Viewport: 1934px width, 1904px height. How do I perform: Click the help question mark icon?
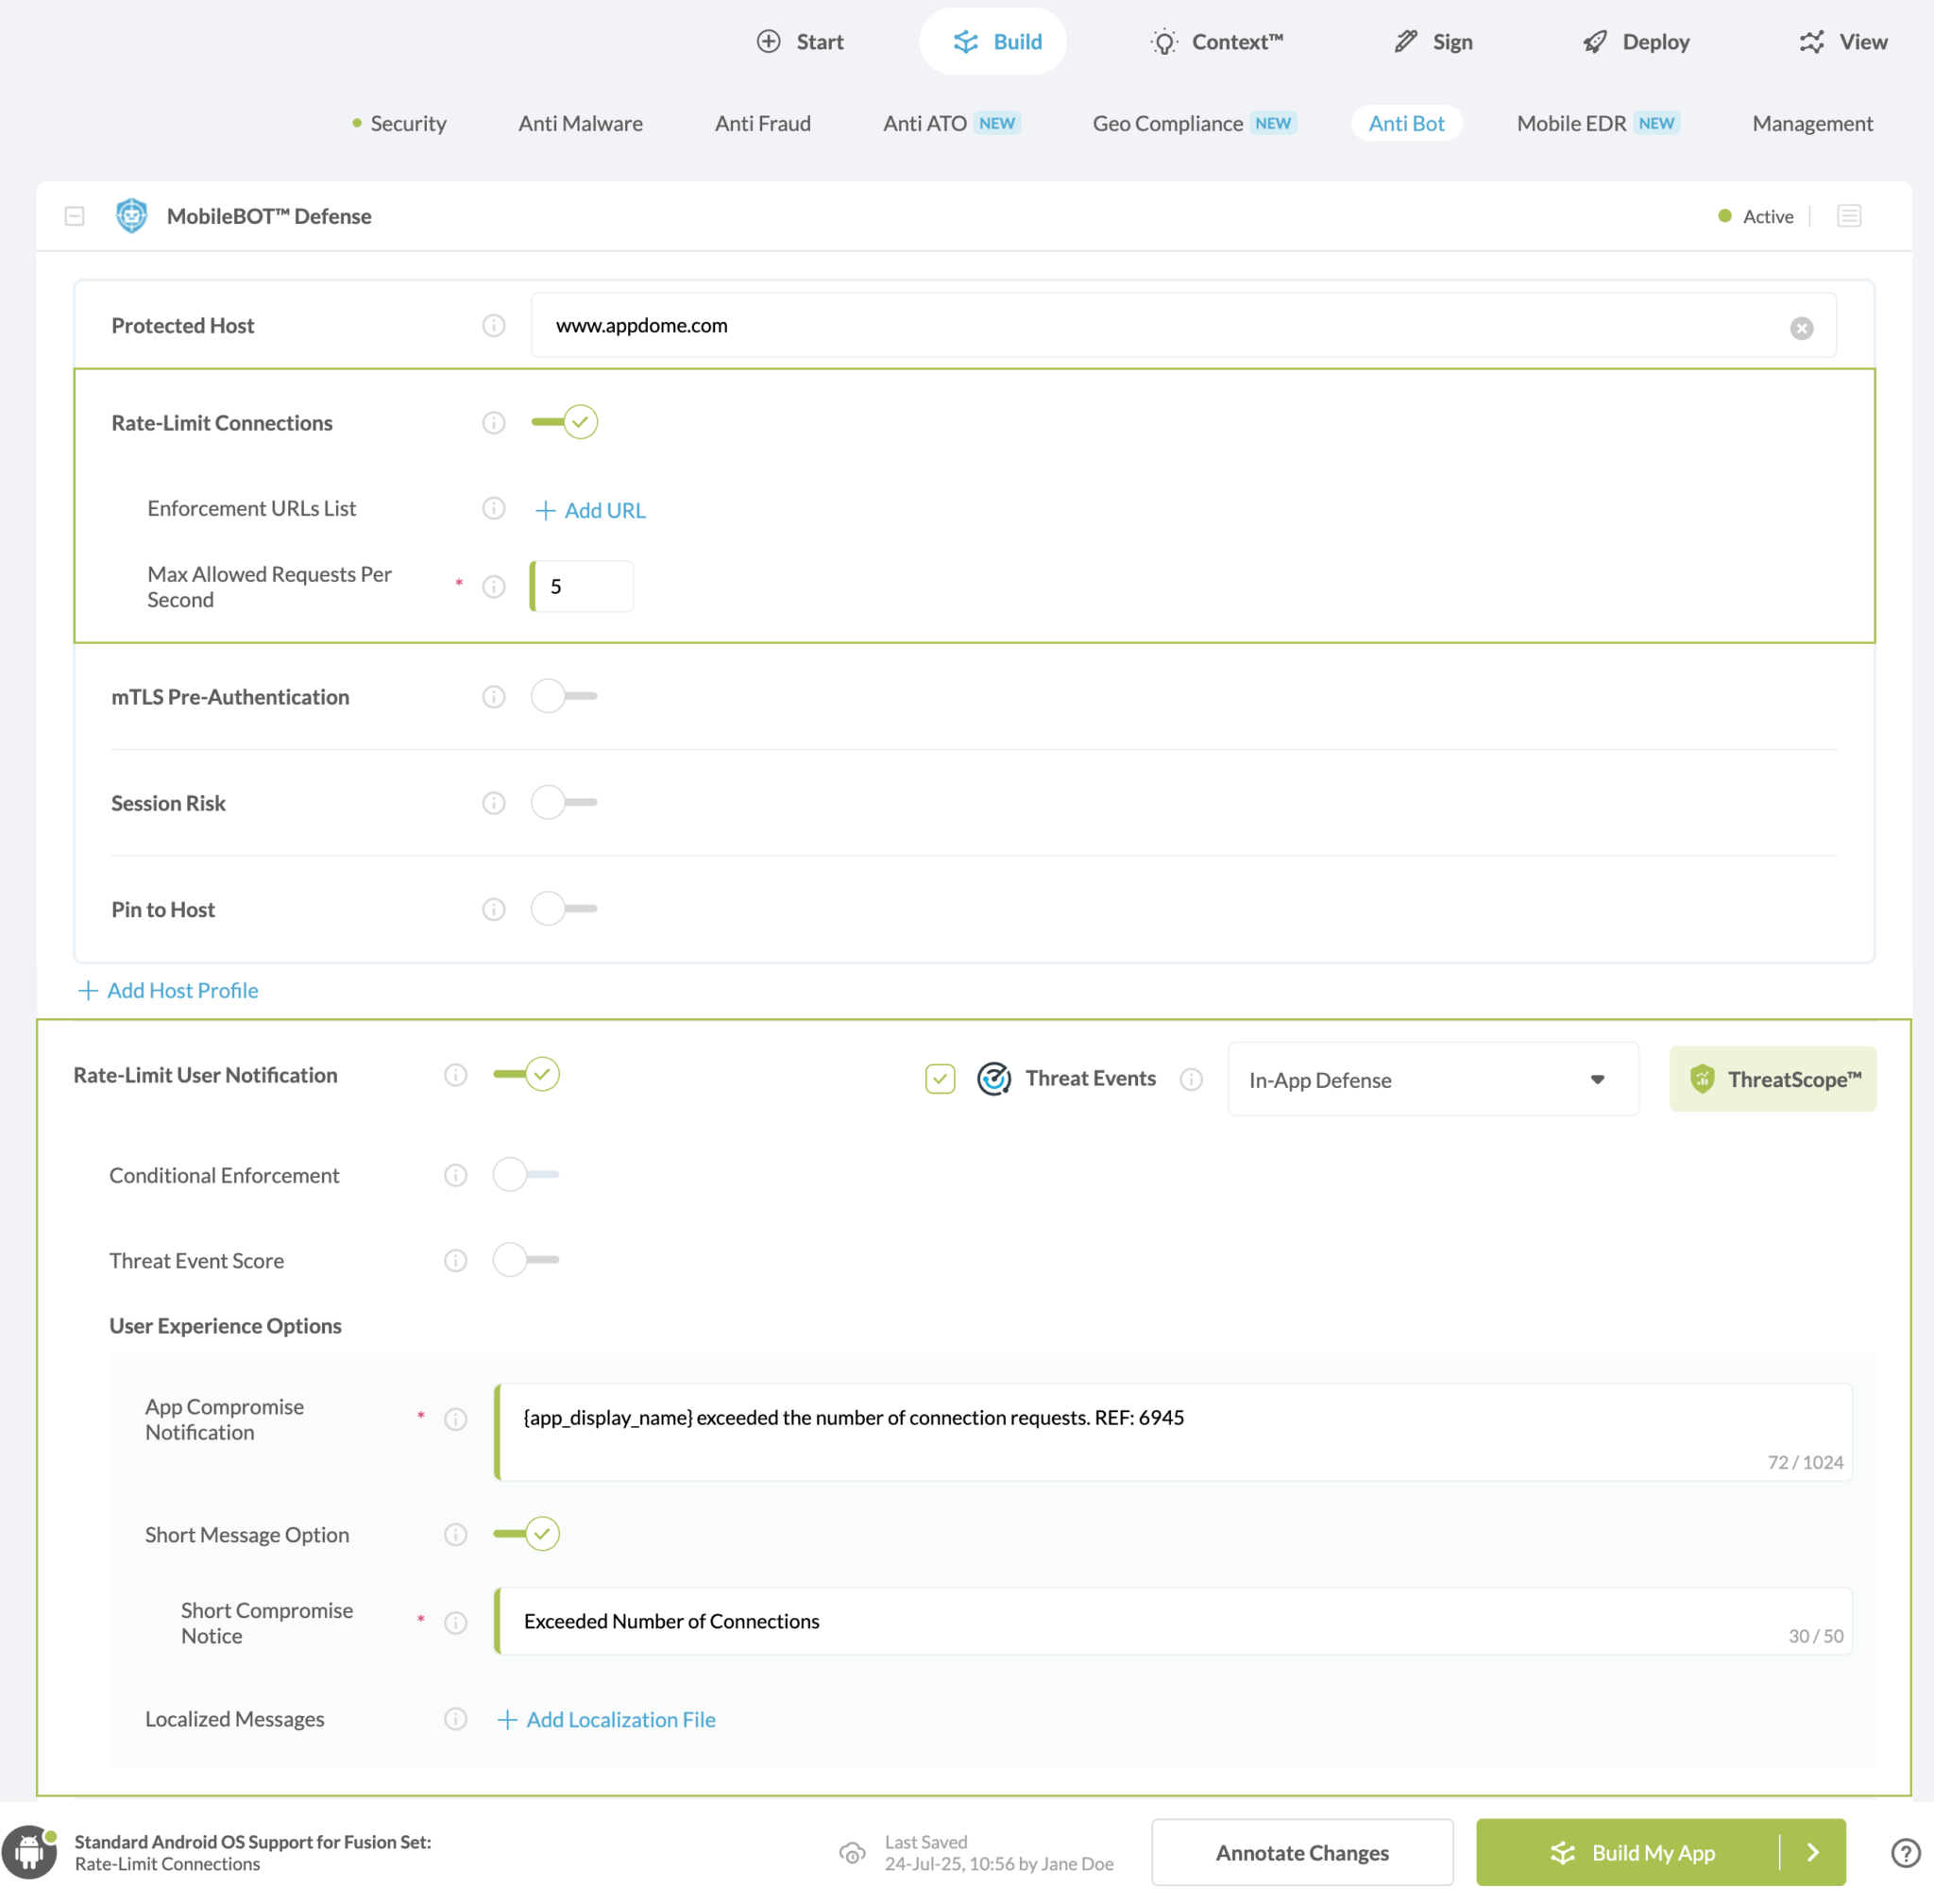point(1906,1852)
